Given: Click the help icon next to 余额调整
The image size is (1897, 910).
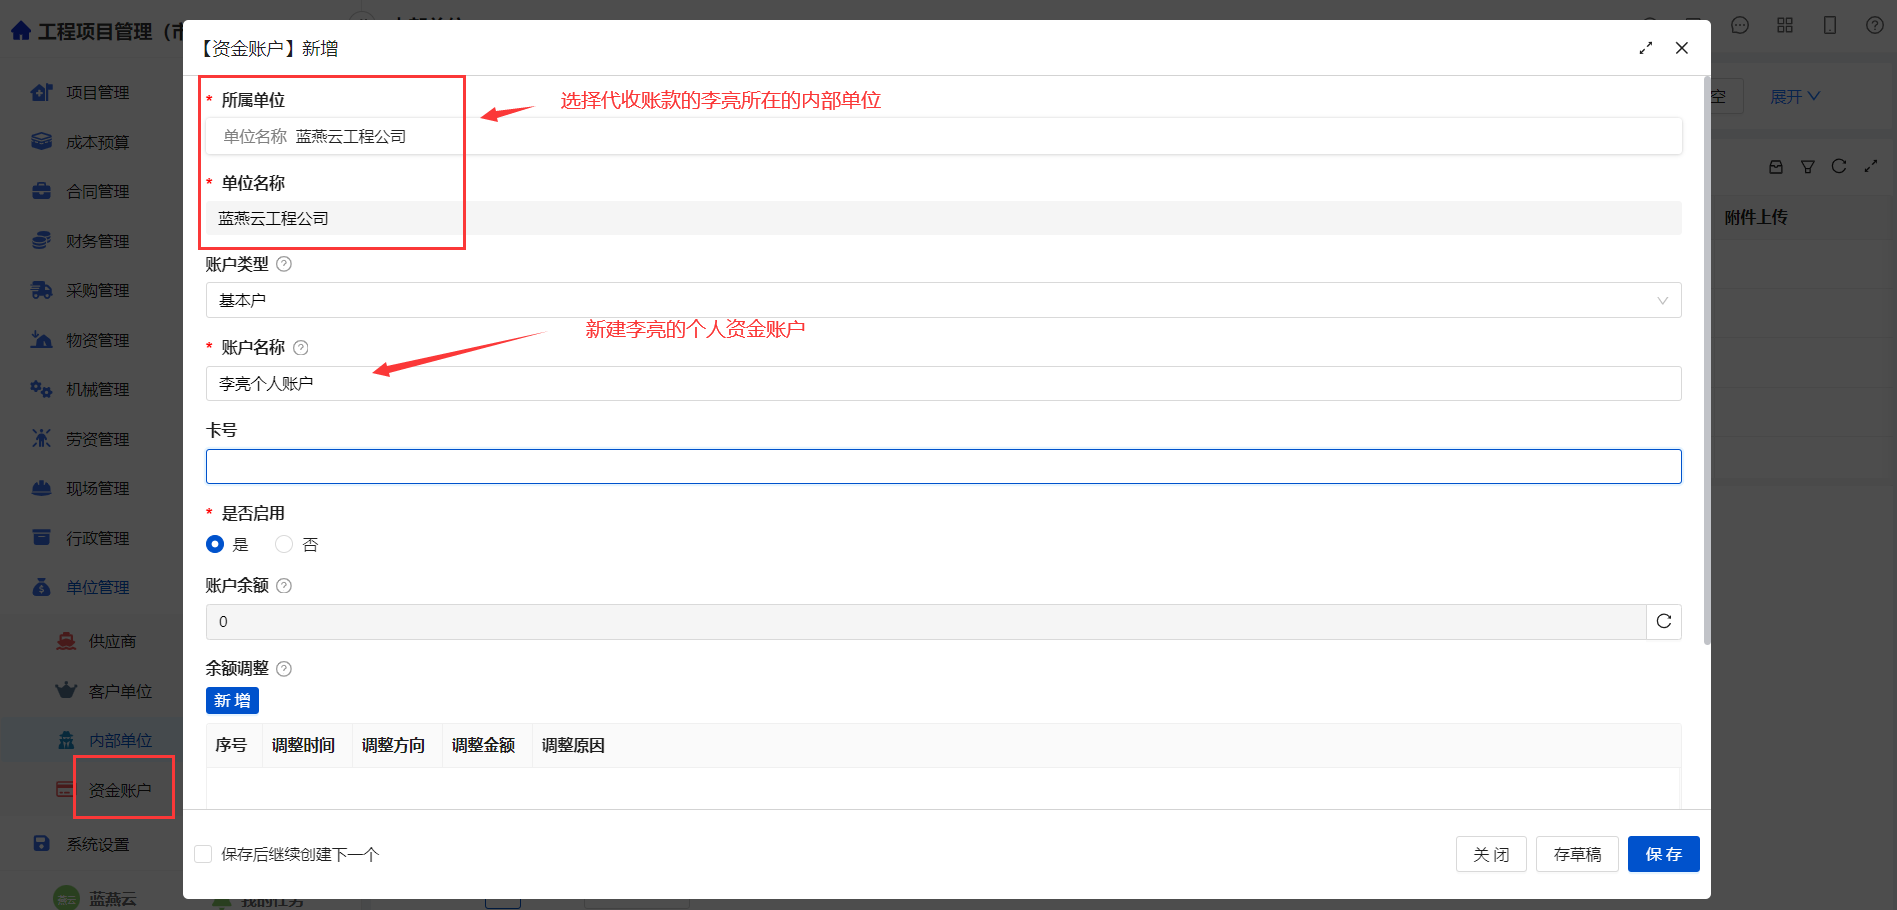Looking at the screenshot, I should 284,669.
